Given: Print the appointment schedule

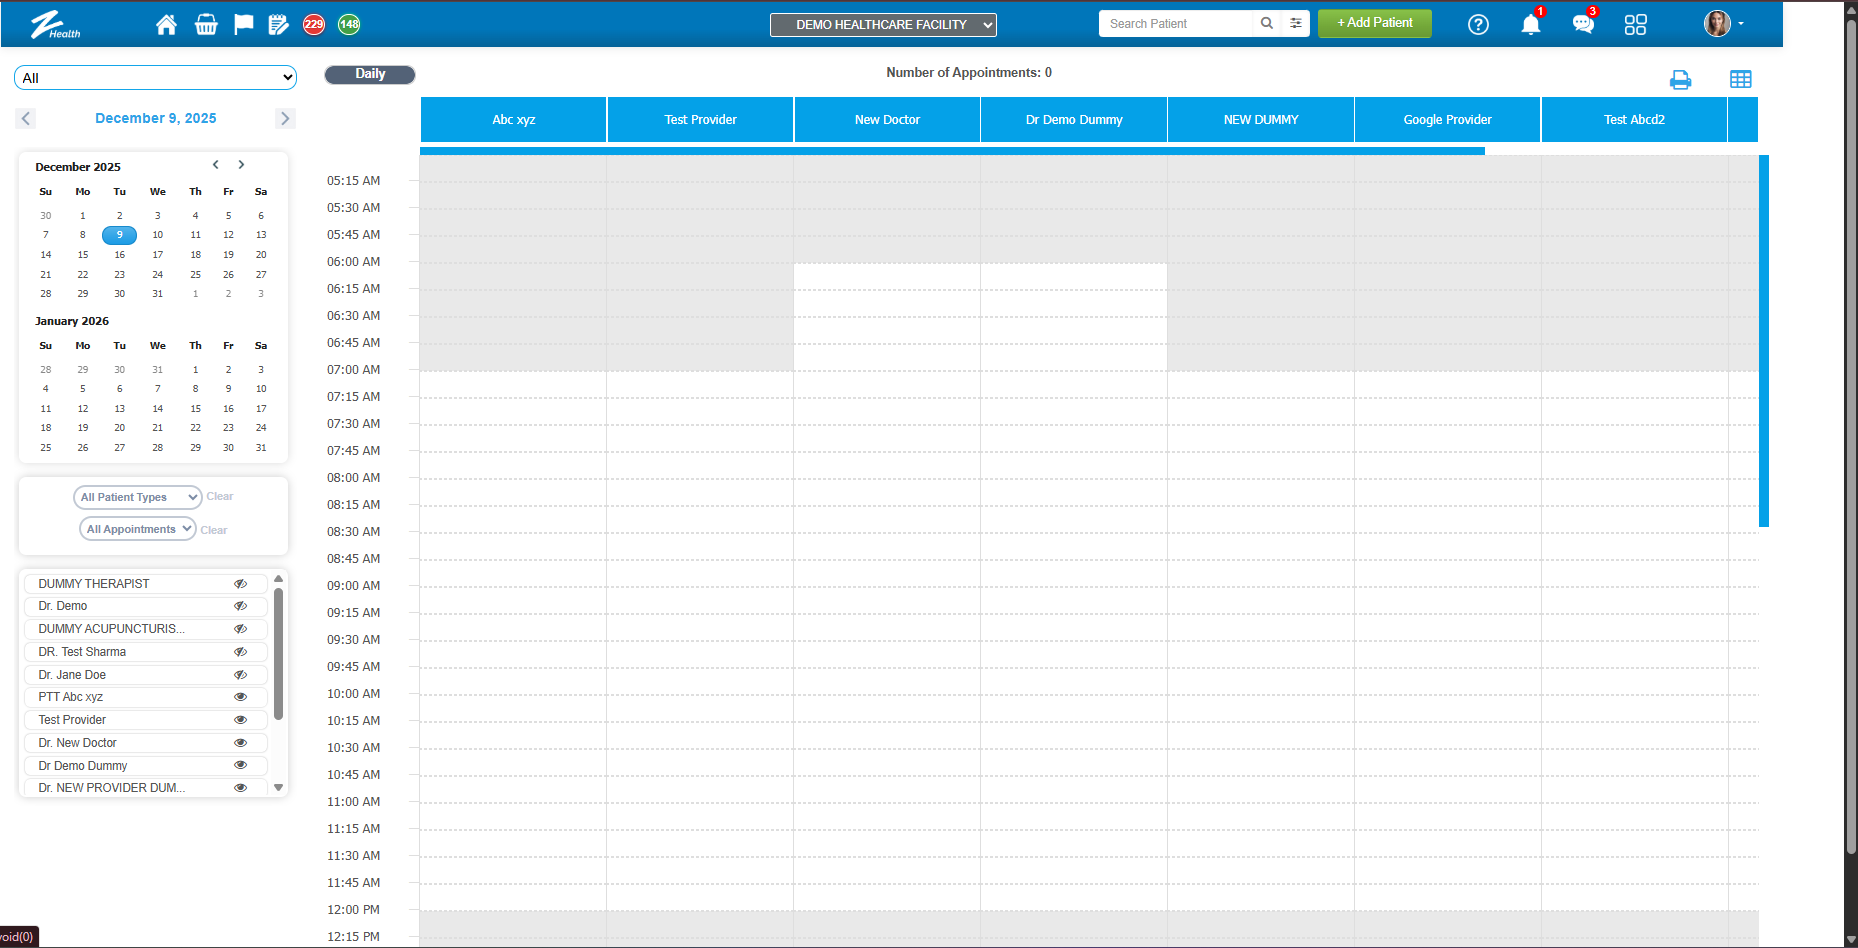Looking at the screenshot, I should [1680, 80].
